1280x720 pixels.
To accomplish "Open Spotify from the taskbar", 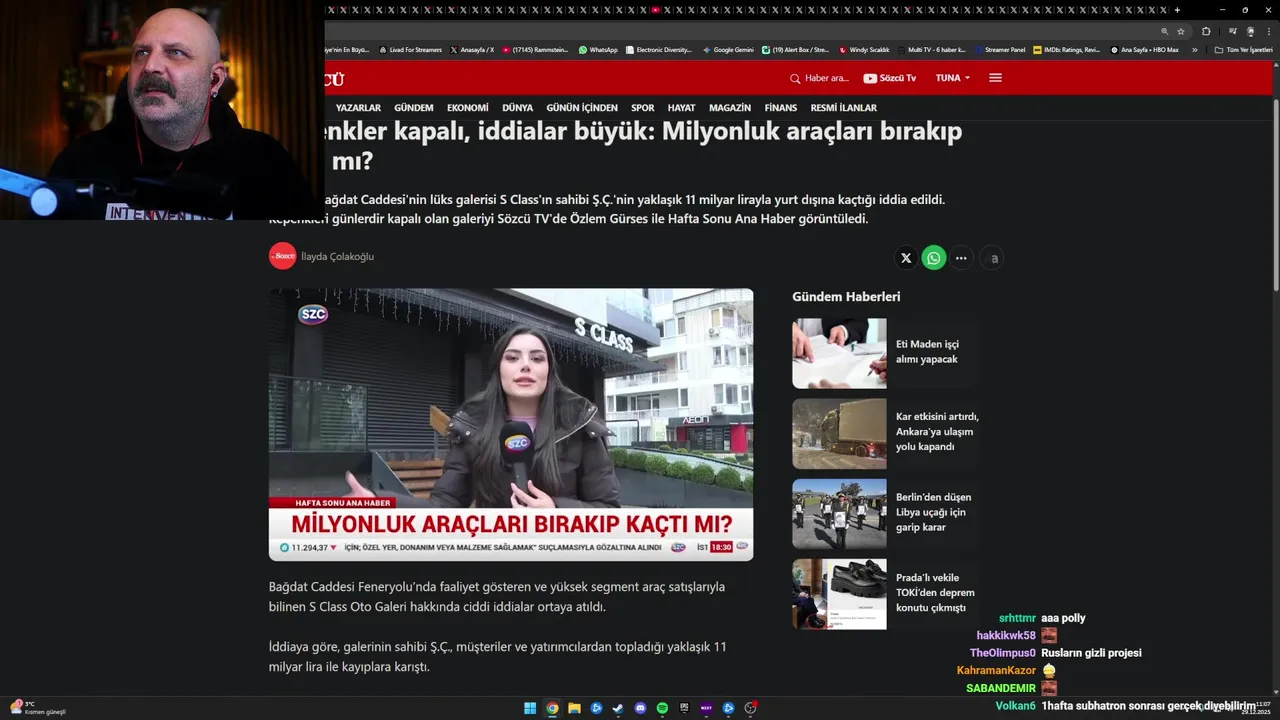I will click(662, 708).
